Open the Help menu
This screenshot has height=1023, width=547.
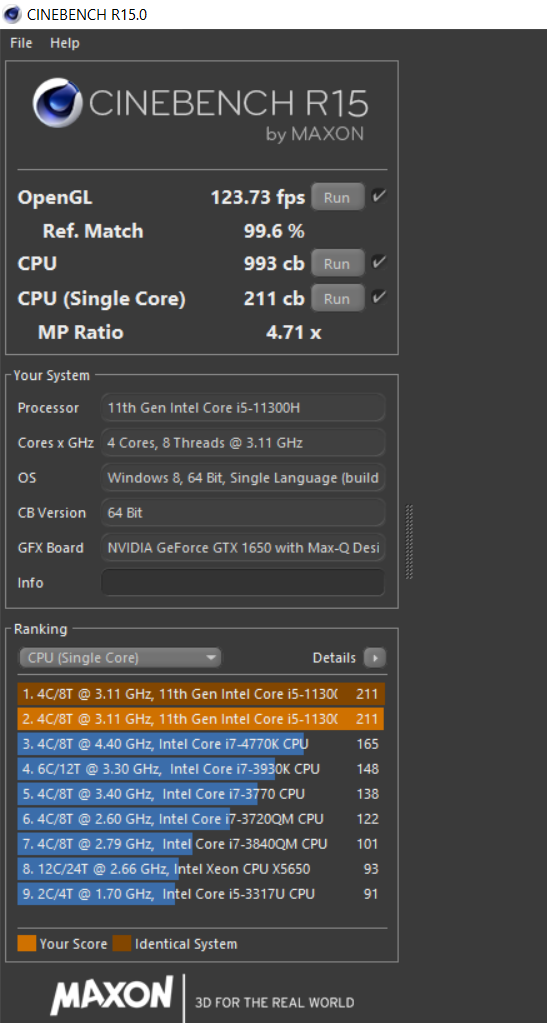(65, 43)
